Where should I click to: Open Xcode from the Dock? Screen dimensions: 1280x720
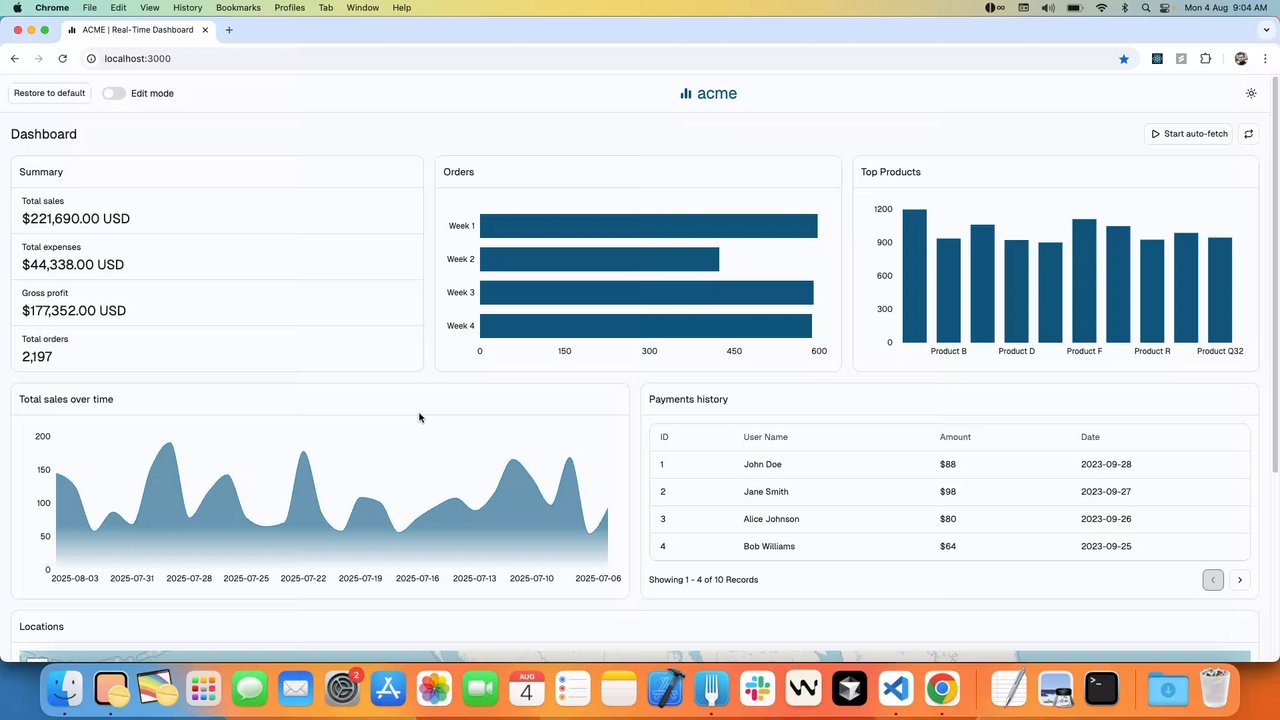pos(665,689)
